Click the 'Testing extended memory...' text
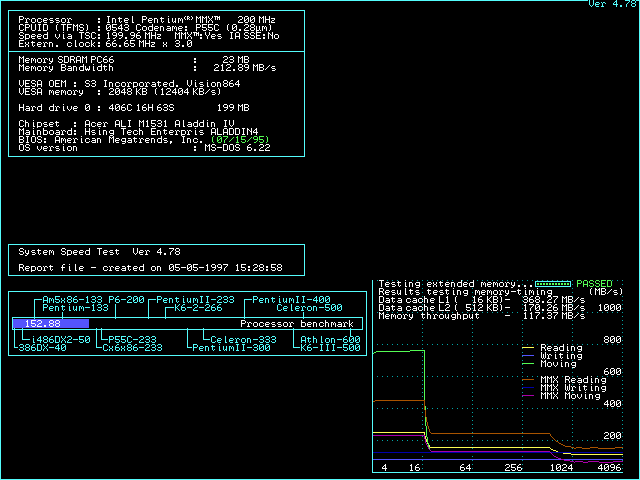The width and height of the screenshot is (640, 480). 456,284
